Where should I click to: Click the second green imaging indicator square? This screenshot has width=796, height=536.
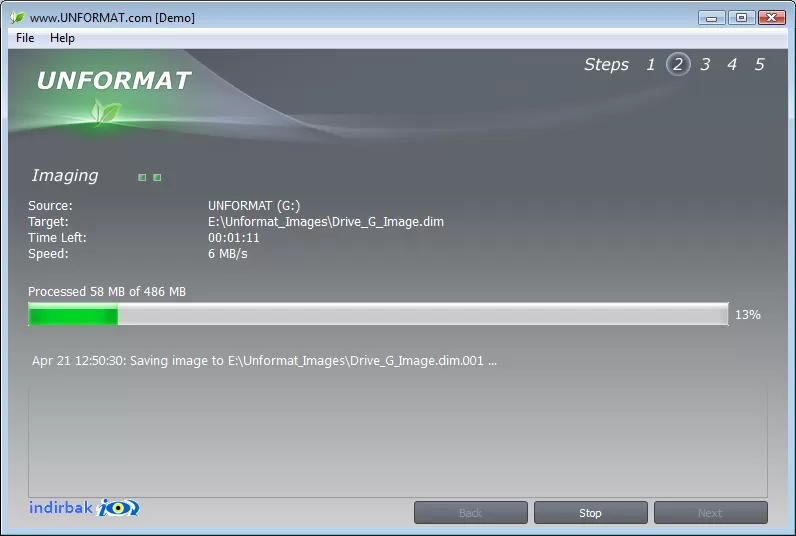157,177
